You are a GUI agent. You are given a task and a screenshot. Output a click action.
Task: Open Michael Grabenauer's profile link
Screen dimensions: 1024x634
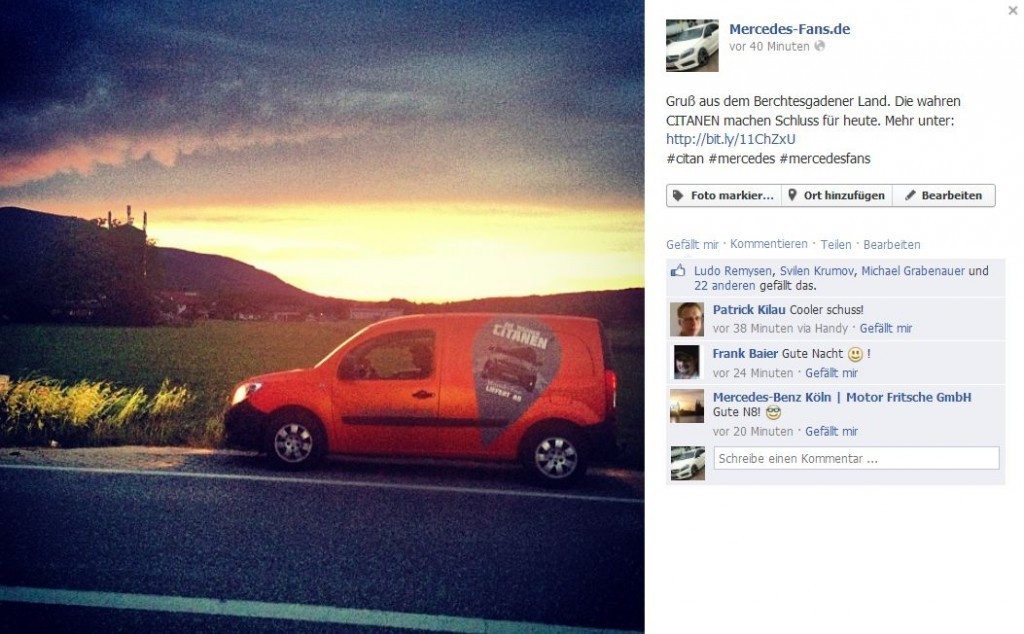[x=913, y=270]
